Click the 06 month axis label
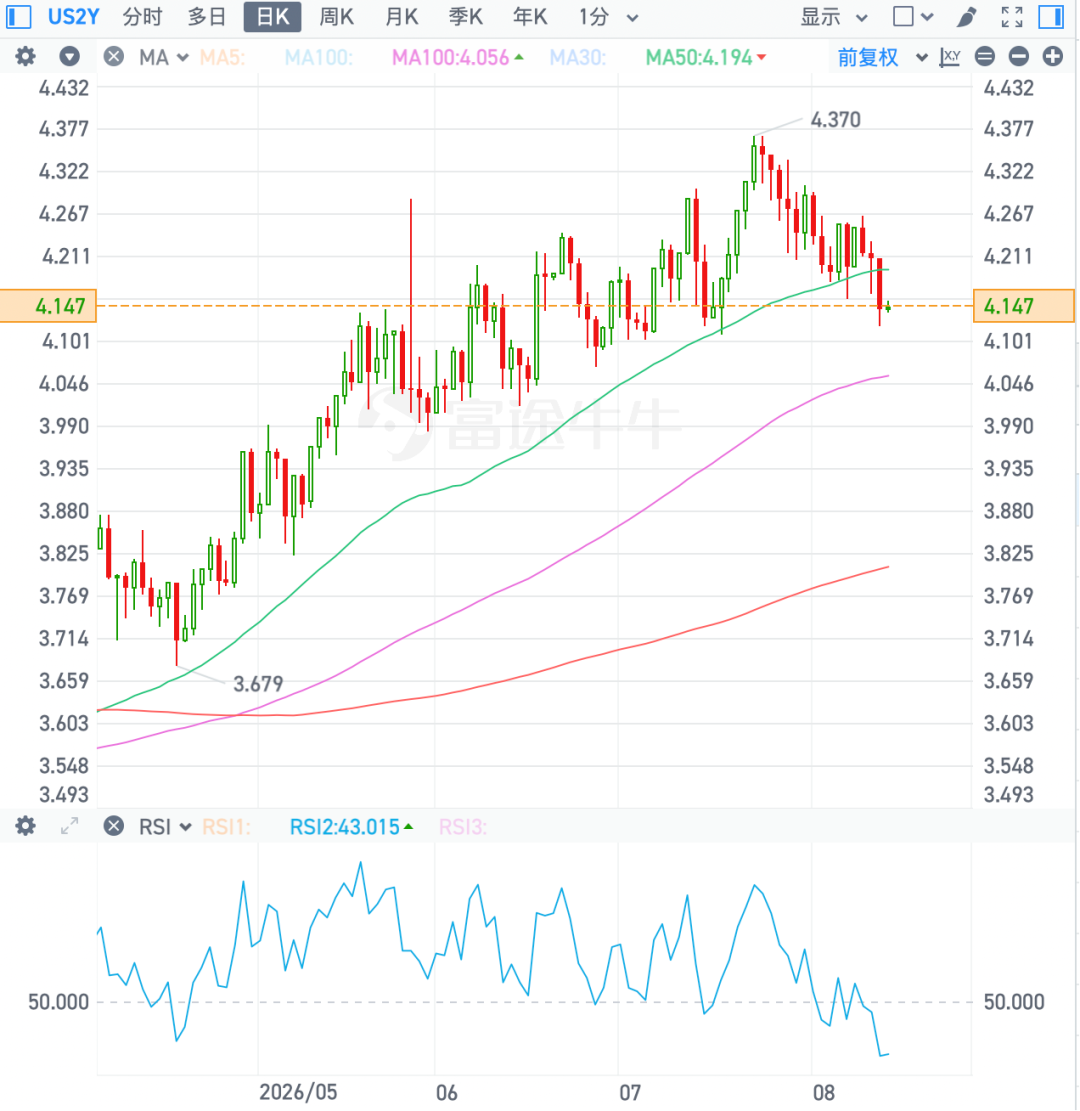 pyautogui.click(x=446, y=1092)
